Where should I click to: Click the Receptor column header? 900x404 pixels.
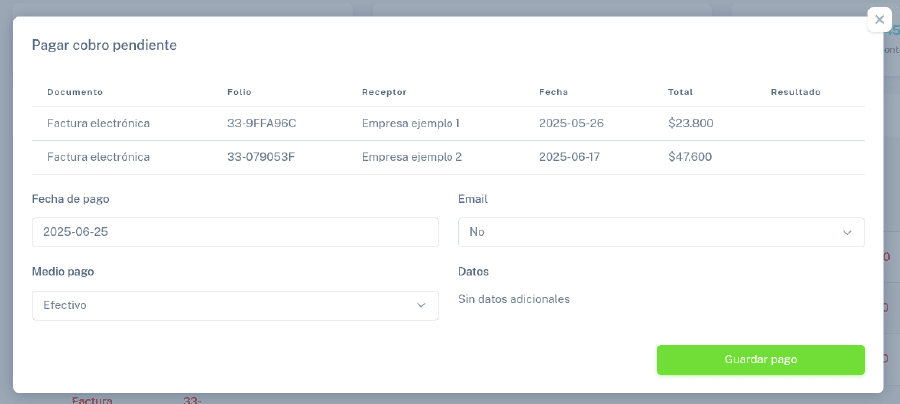[384, 92]
